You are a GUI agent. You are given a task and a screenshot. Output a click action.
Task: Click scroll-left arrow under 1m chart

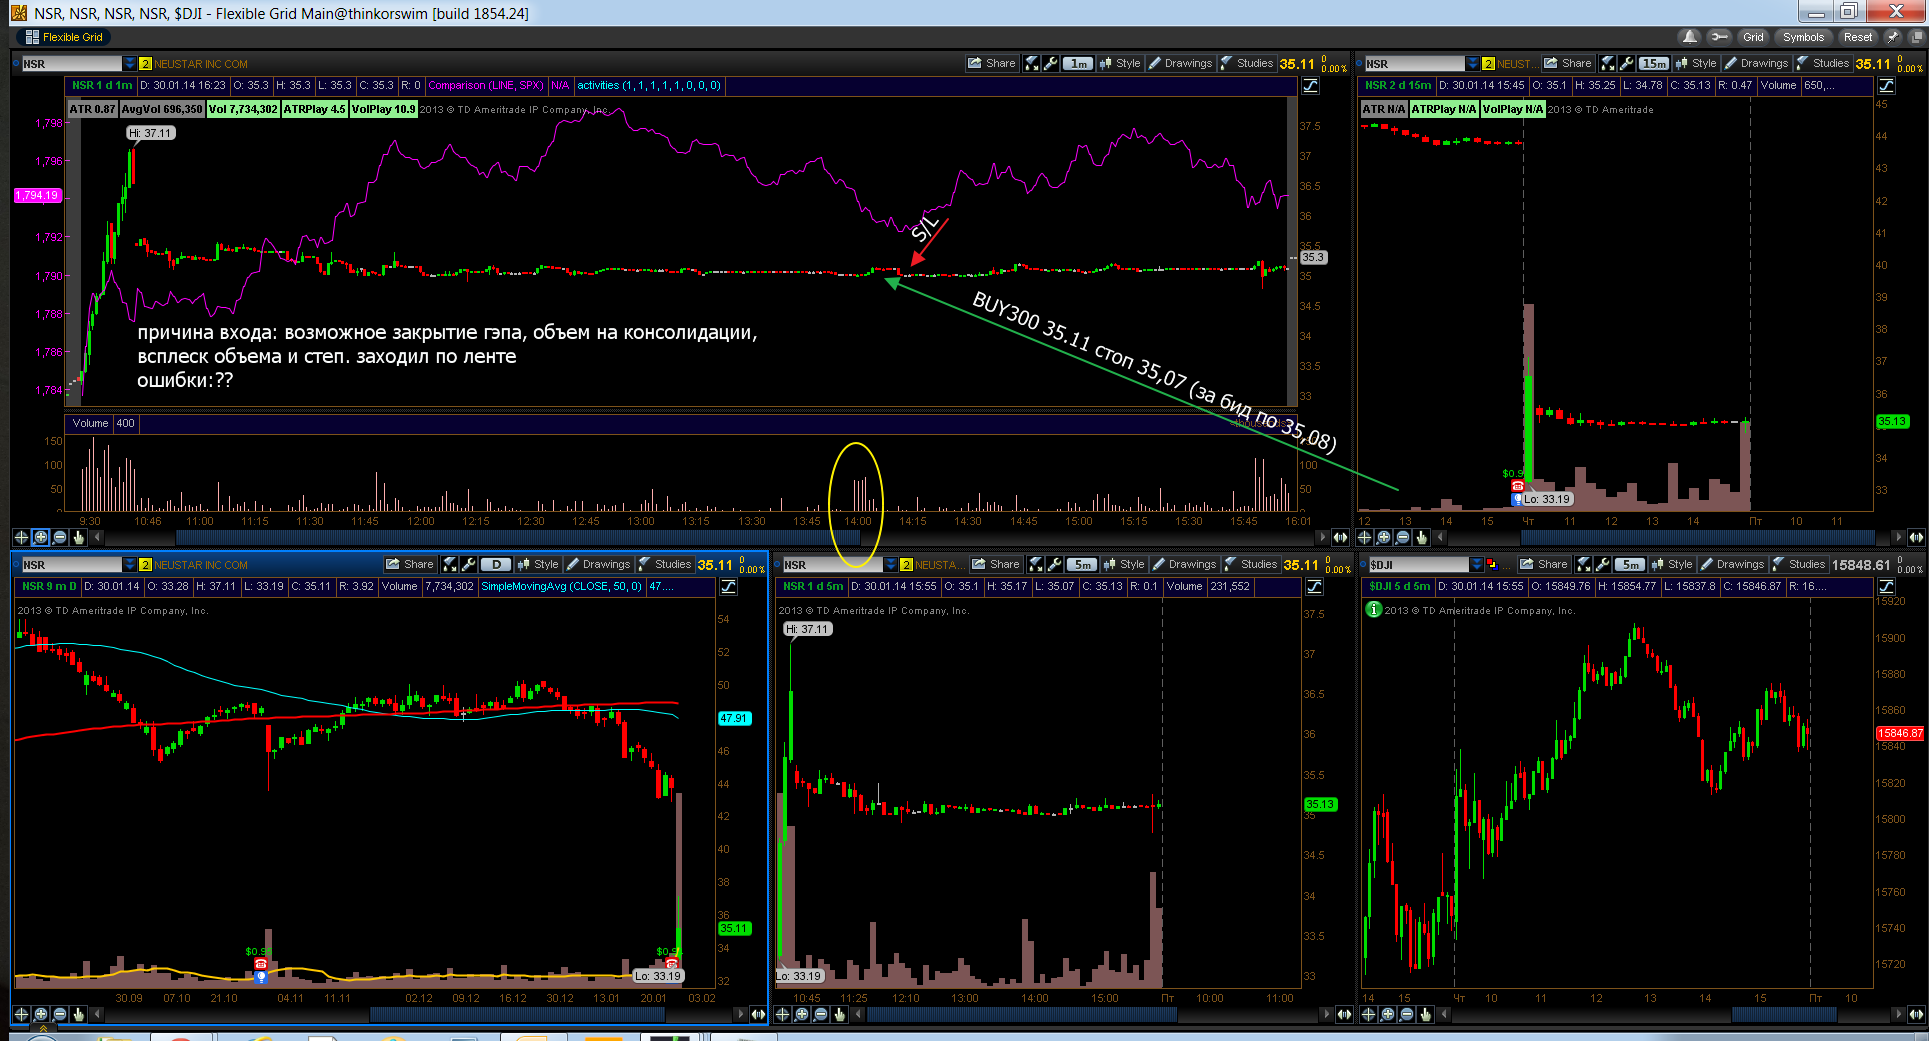tap(97, 537)
